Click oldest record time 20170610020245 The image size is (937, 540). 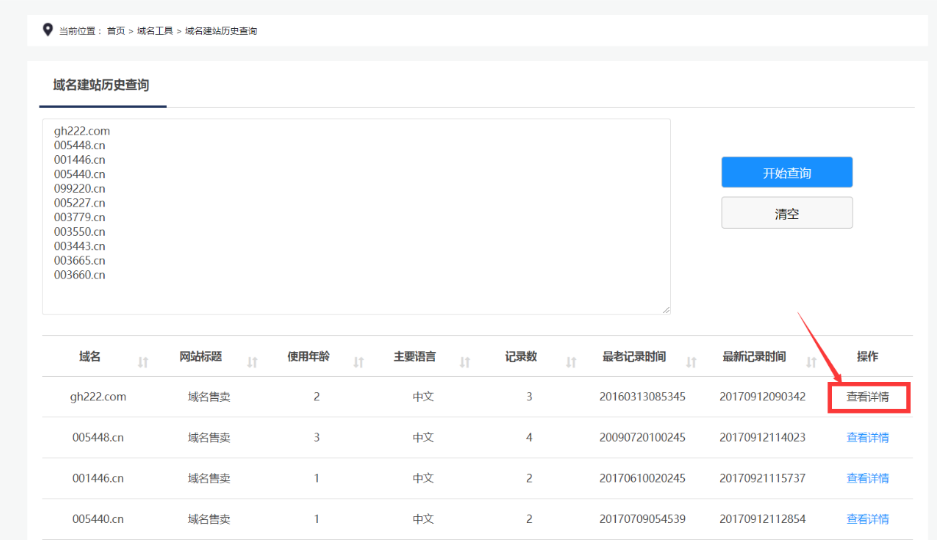coord(642,478)
